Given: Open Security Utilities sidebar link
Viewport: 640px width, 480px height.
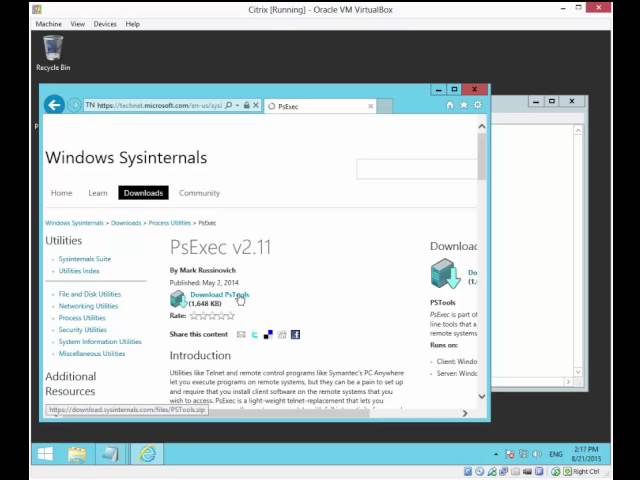Looking at the screenshot, I should point(82,329).
